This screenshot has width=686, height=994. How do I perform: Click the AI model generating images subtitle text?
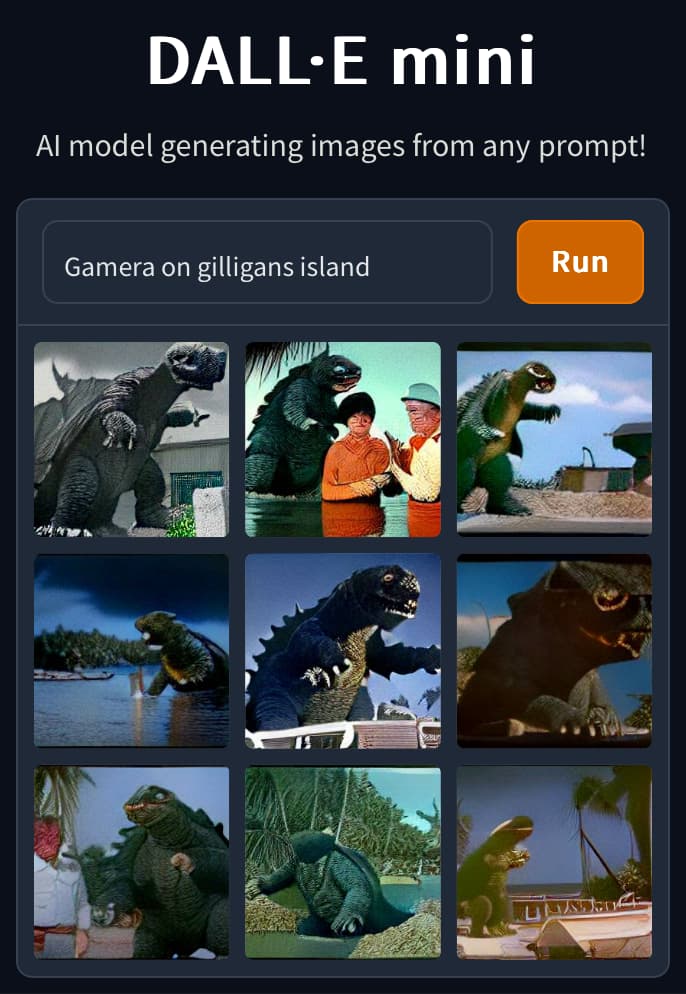[x=341, y=146]
